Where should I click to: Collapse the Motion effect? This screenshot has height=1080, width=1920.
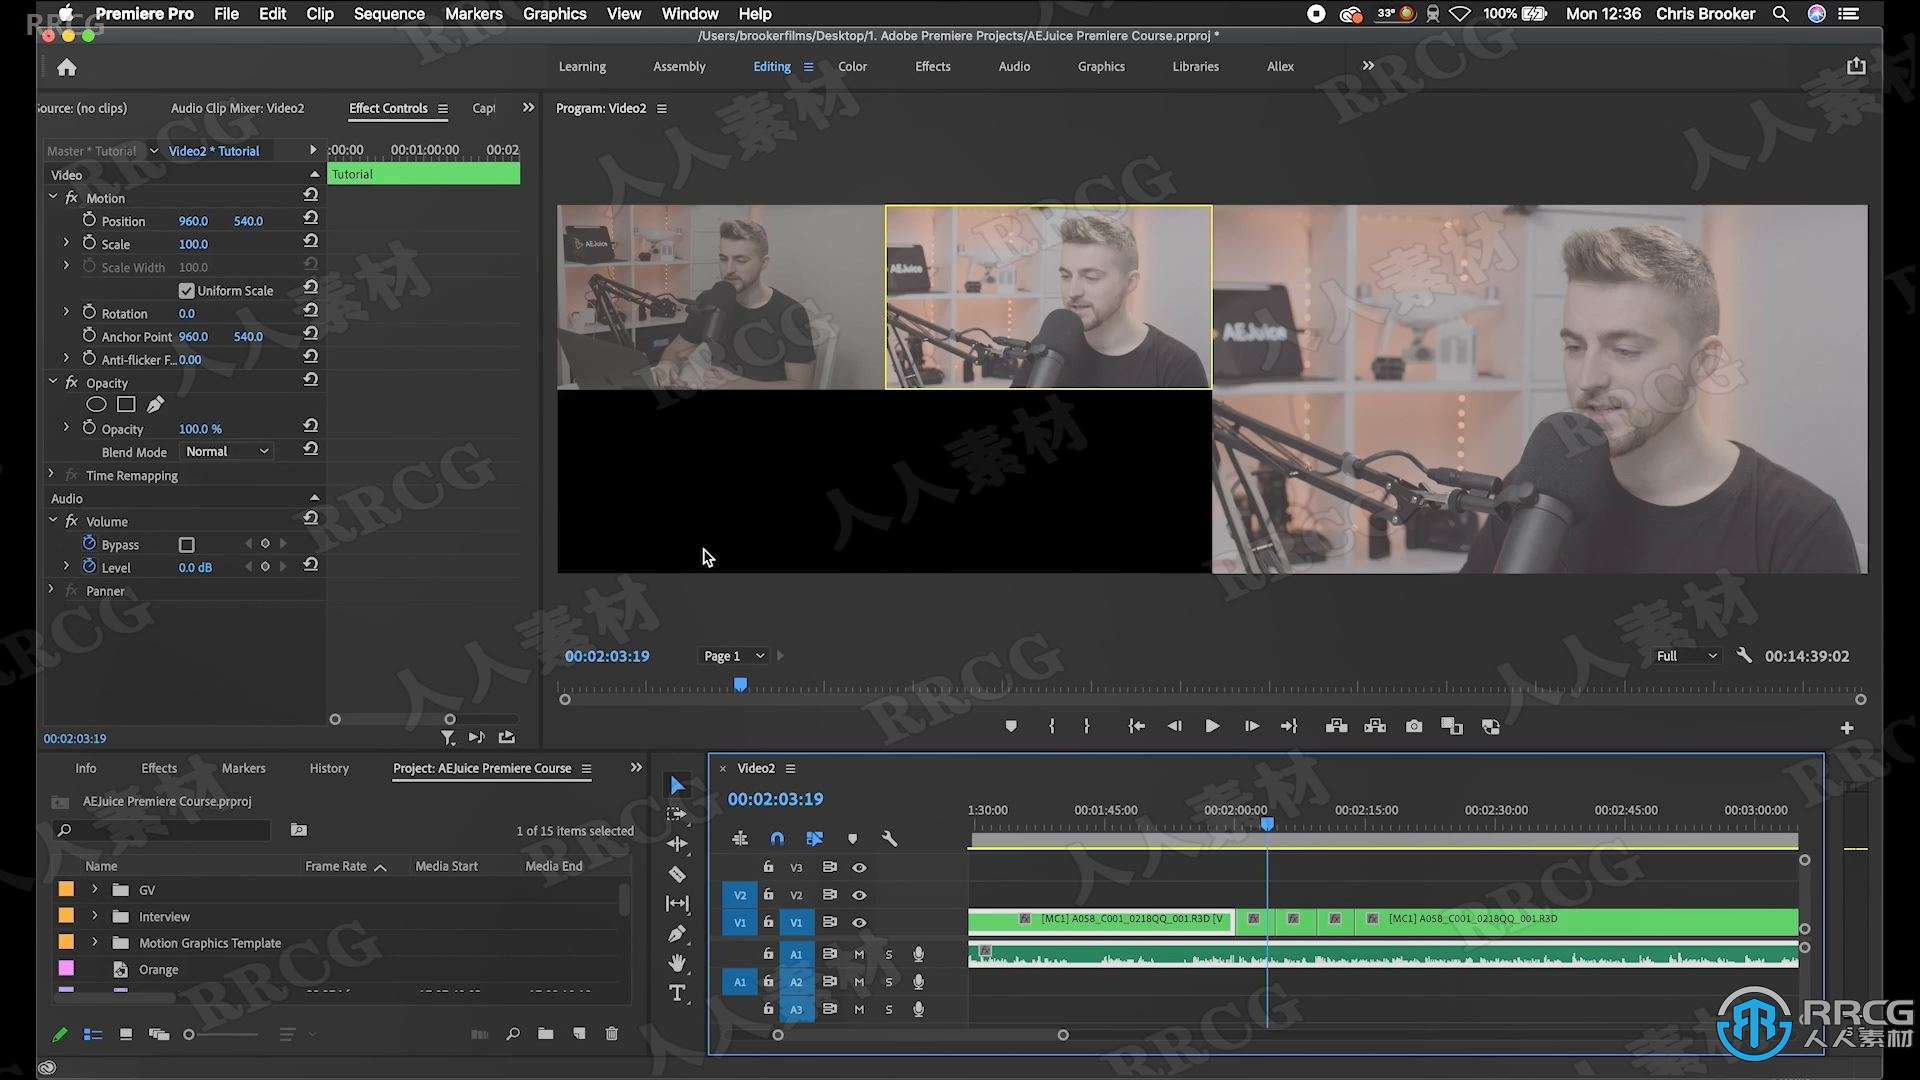[x=53, y=198]
